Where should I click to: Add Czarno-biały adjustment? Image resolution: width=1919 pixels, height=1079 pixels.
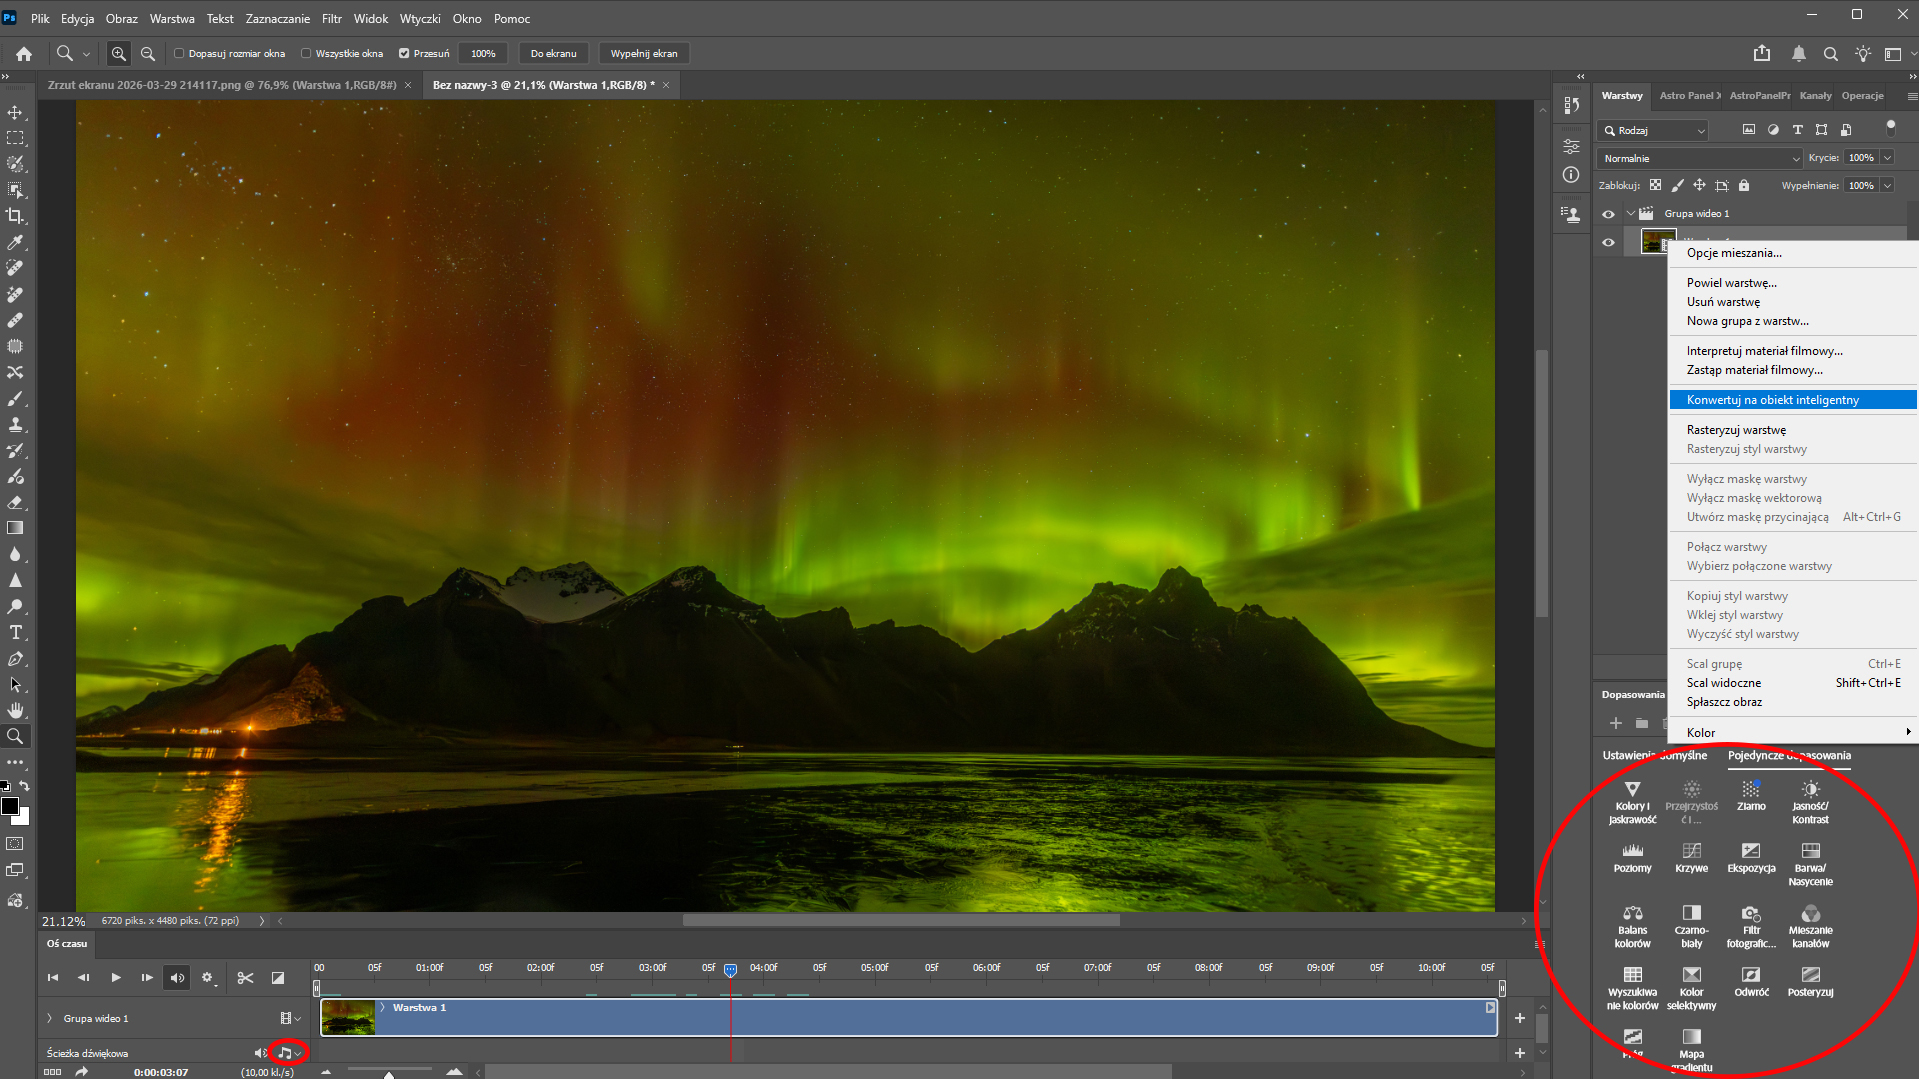tap(1691, 913)
